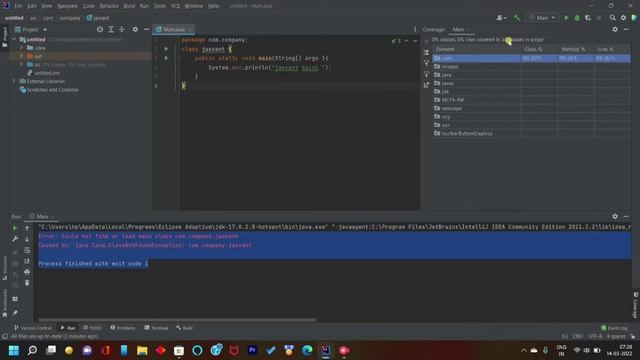Open the Tools menu
Screen dimensions: 640x360
160,6
